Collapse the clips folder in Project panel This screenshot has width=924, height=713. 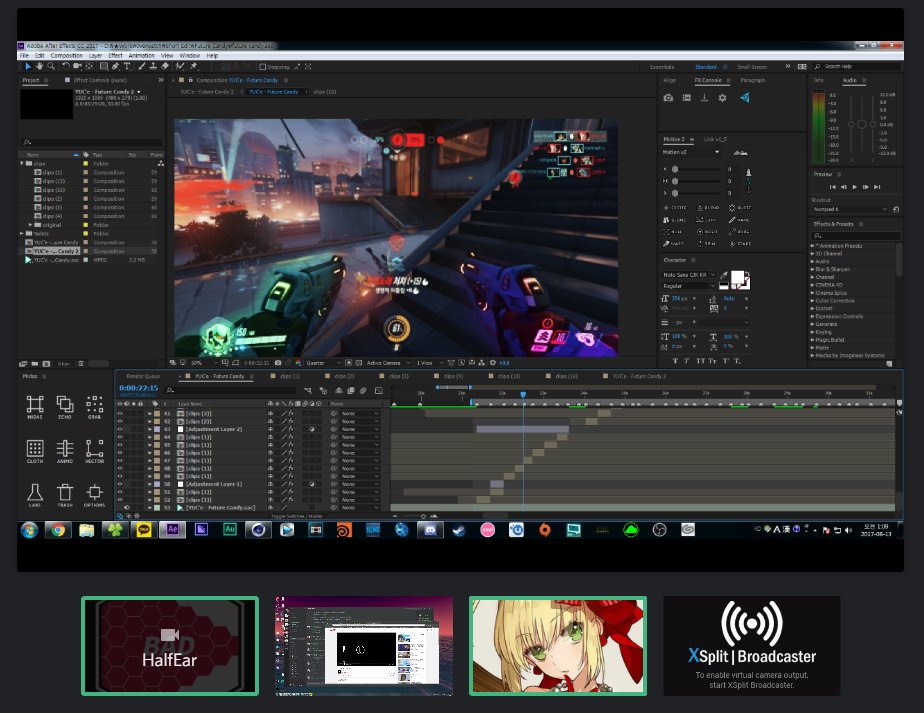pos(22,163)
